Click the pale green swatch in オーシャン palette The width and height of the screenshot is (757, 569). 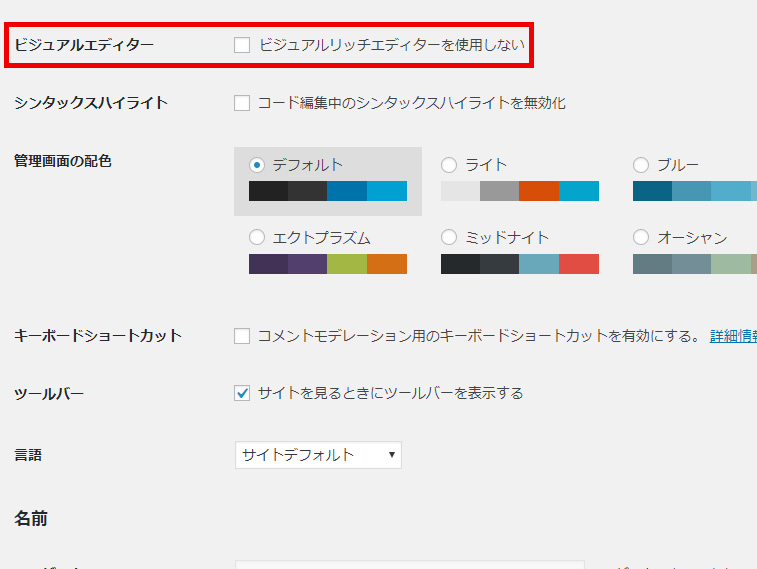tap(730, 264)
